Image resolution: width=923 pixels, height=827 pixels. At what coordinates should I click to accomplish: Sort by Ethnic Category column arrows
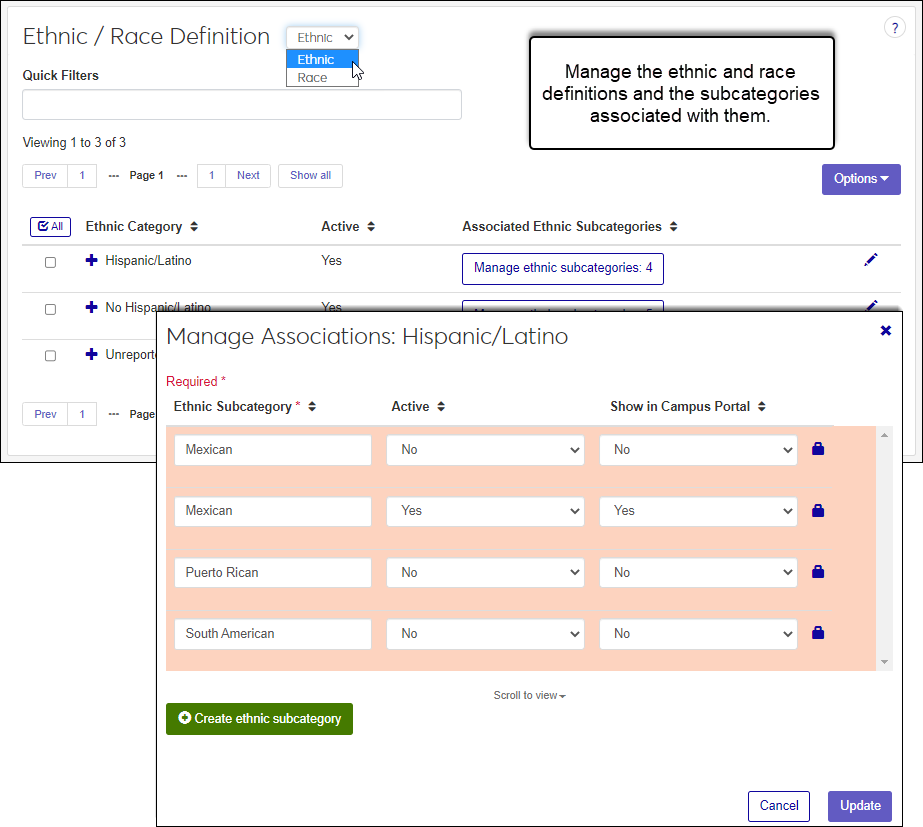point(194,227)
